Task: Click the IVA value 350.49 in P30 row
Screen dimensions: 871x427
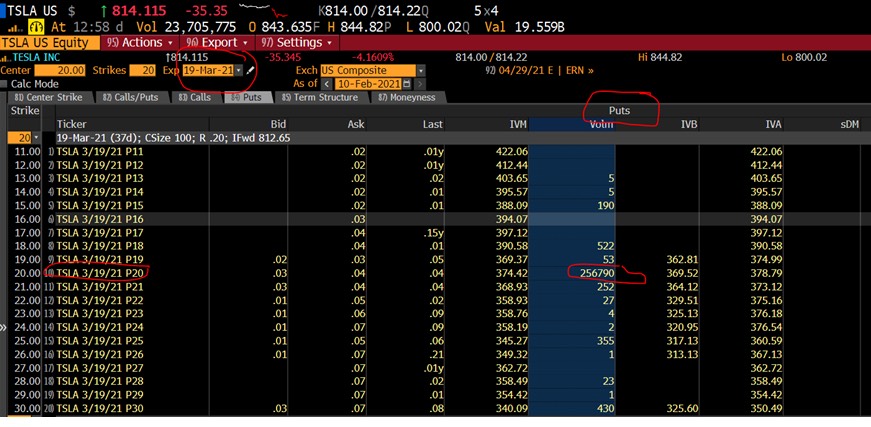Action: 765,409
